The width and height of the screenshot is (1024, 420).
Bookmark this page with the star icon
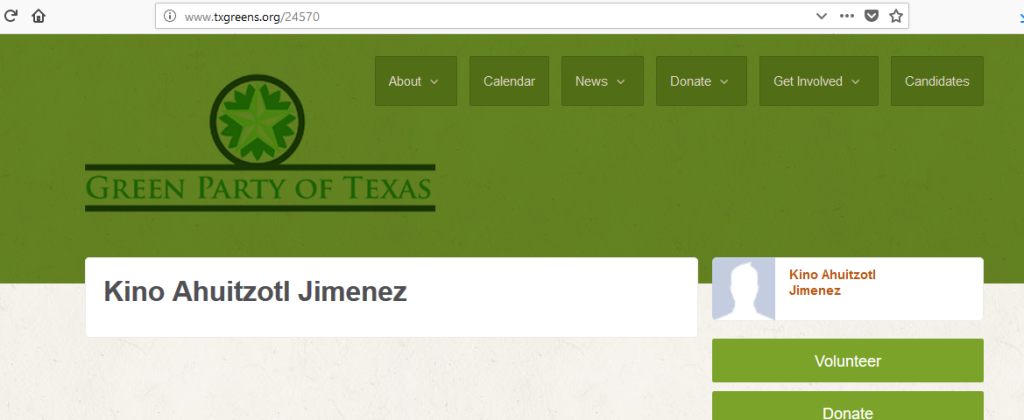(x=896, y=16)
